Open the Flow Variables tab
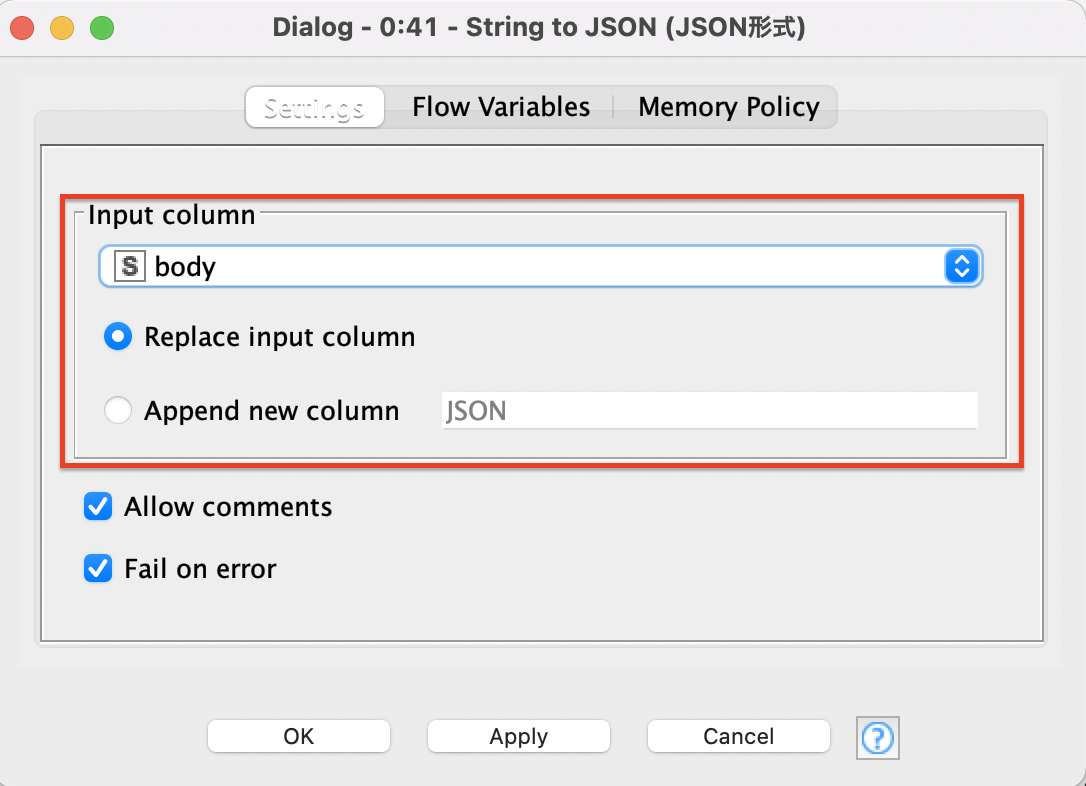The width and height of the screenshot is (1086, 786). [x=501, y=108]
